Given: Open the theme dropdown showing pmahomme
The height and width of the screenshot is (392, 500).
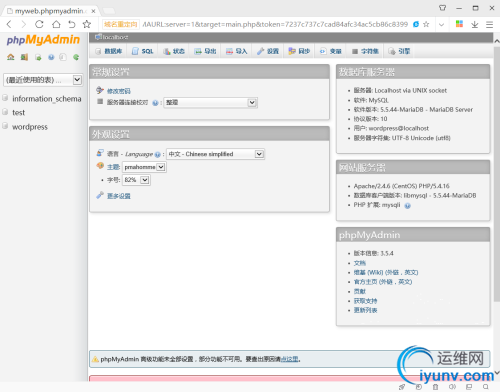Looking at the screenshot, I should (144, 167).
